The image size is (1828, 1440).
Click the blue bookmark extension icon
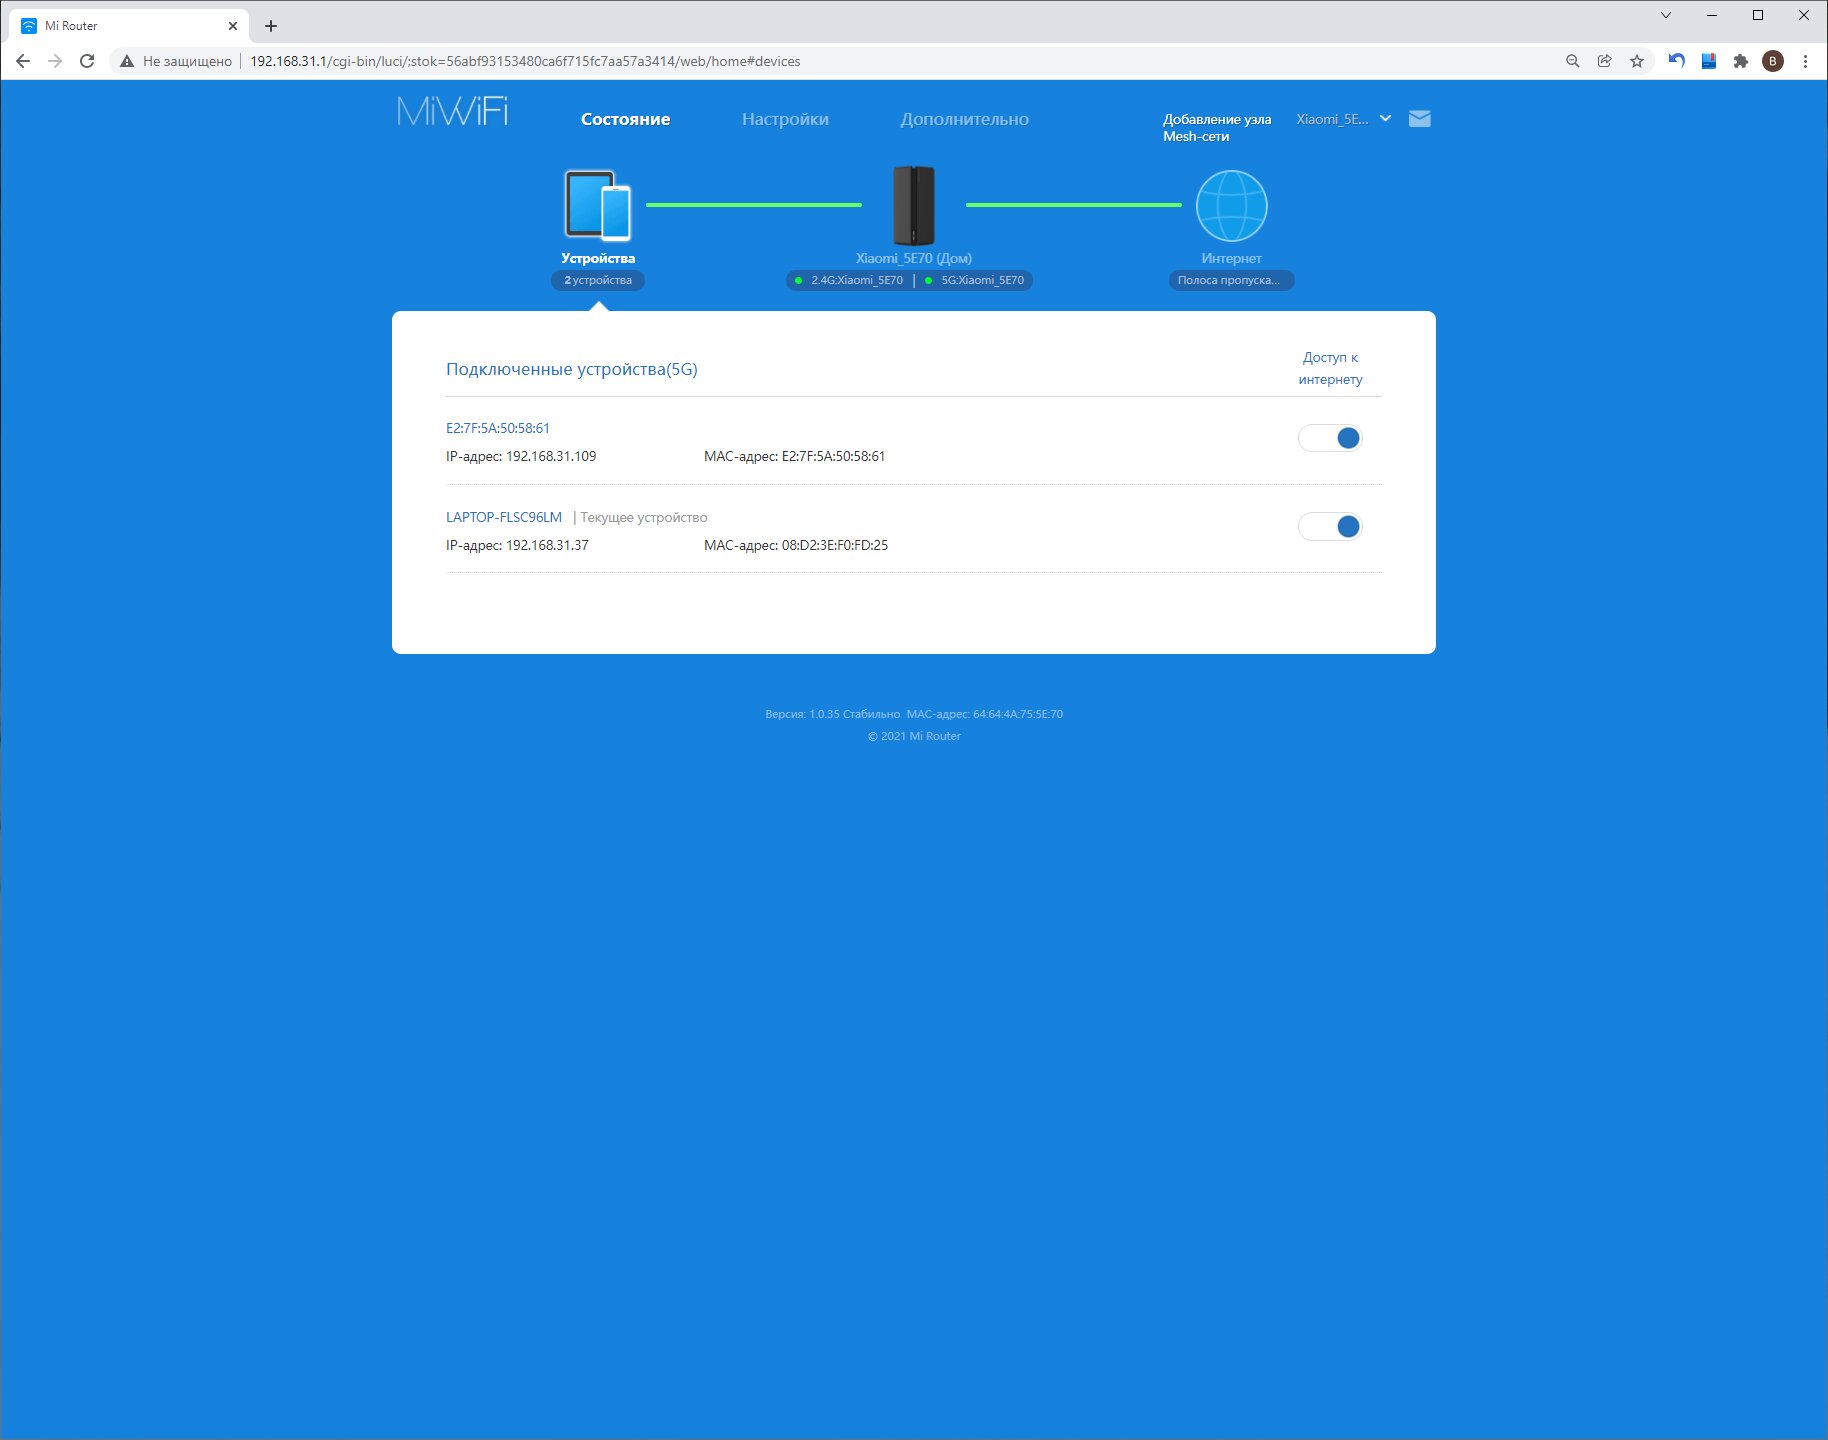click(x=1709, y=61)
